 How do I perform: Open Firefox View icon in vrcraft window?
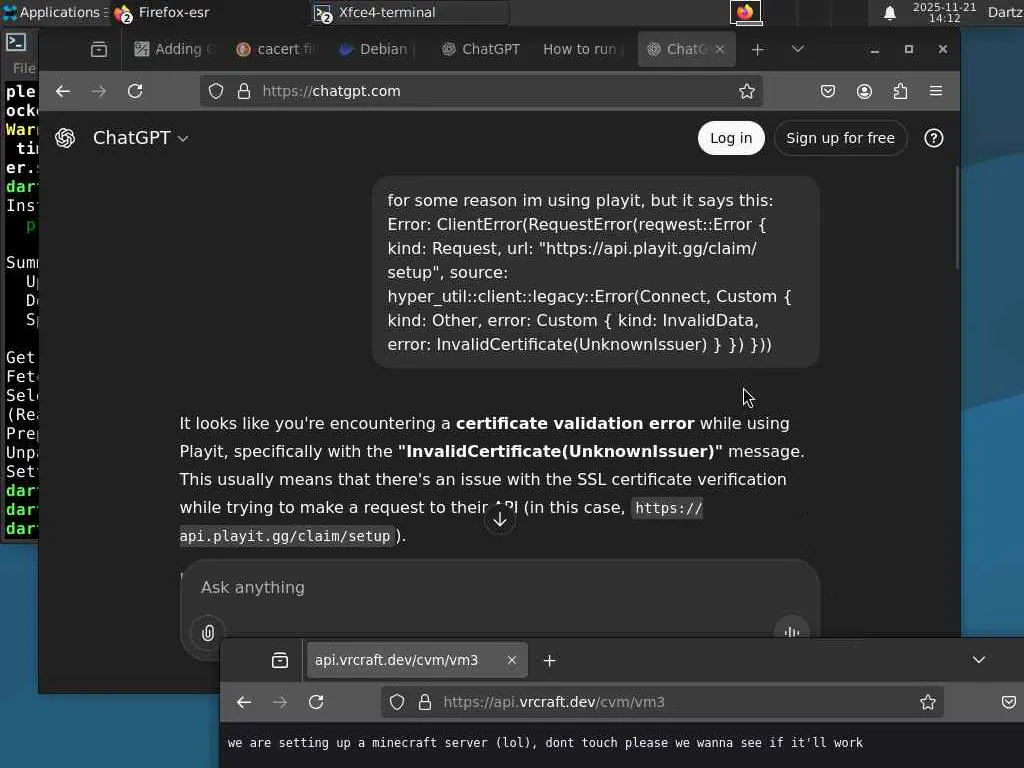(280, 661)
